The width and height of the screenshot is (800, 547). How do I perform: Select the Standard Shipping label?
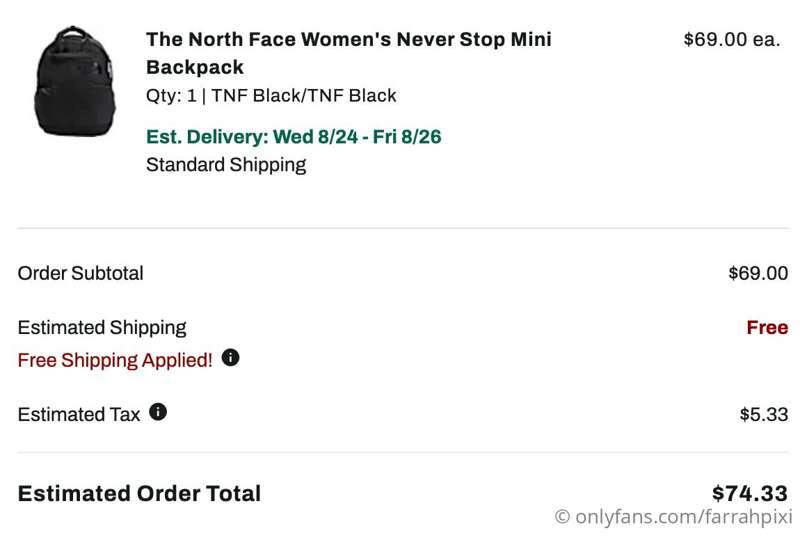point(226,165)
